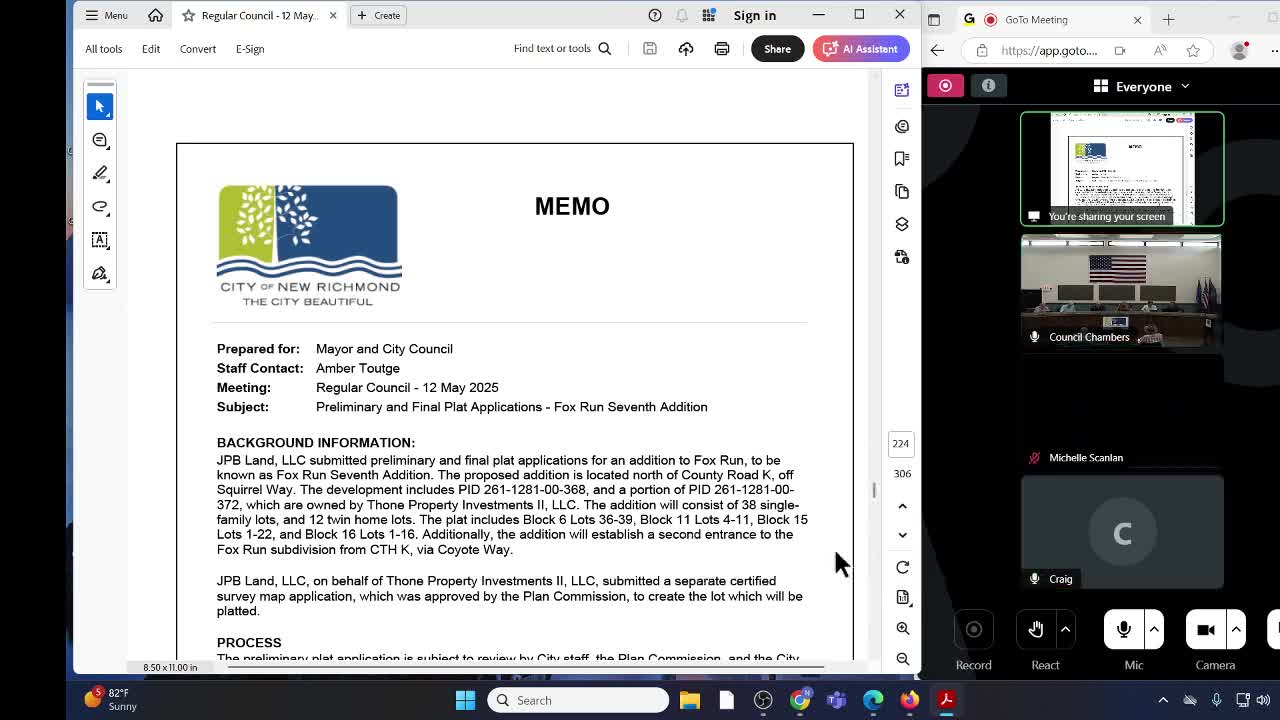Image resolution: width=1280 pixels, height=720 pixels.
Task: Upload document to cloud storage
Action: coord(686,49)
